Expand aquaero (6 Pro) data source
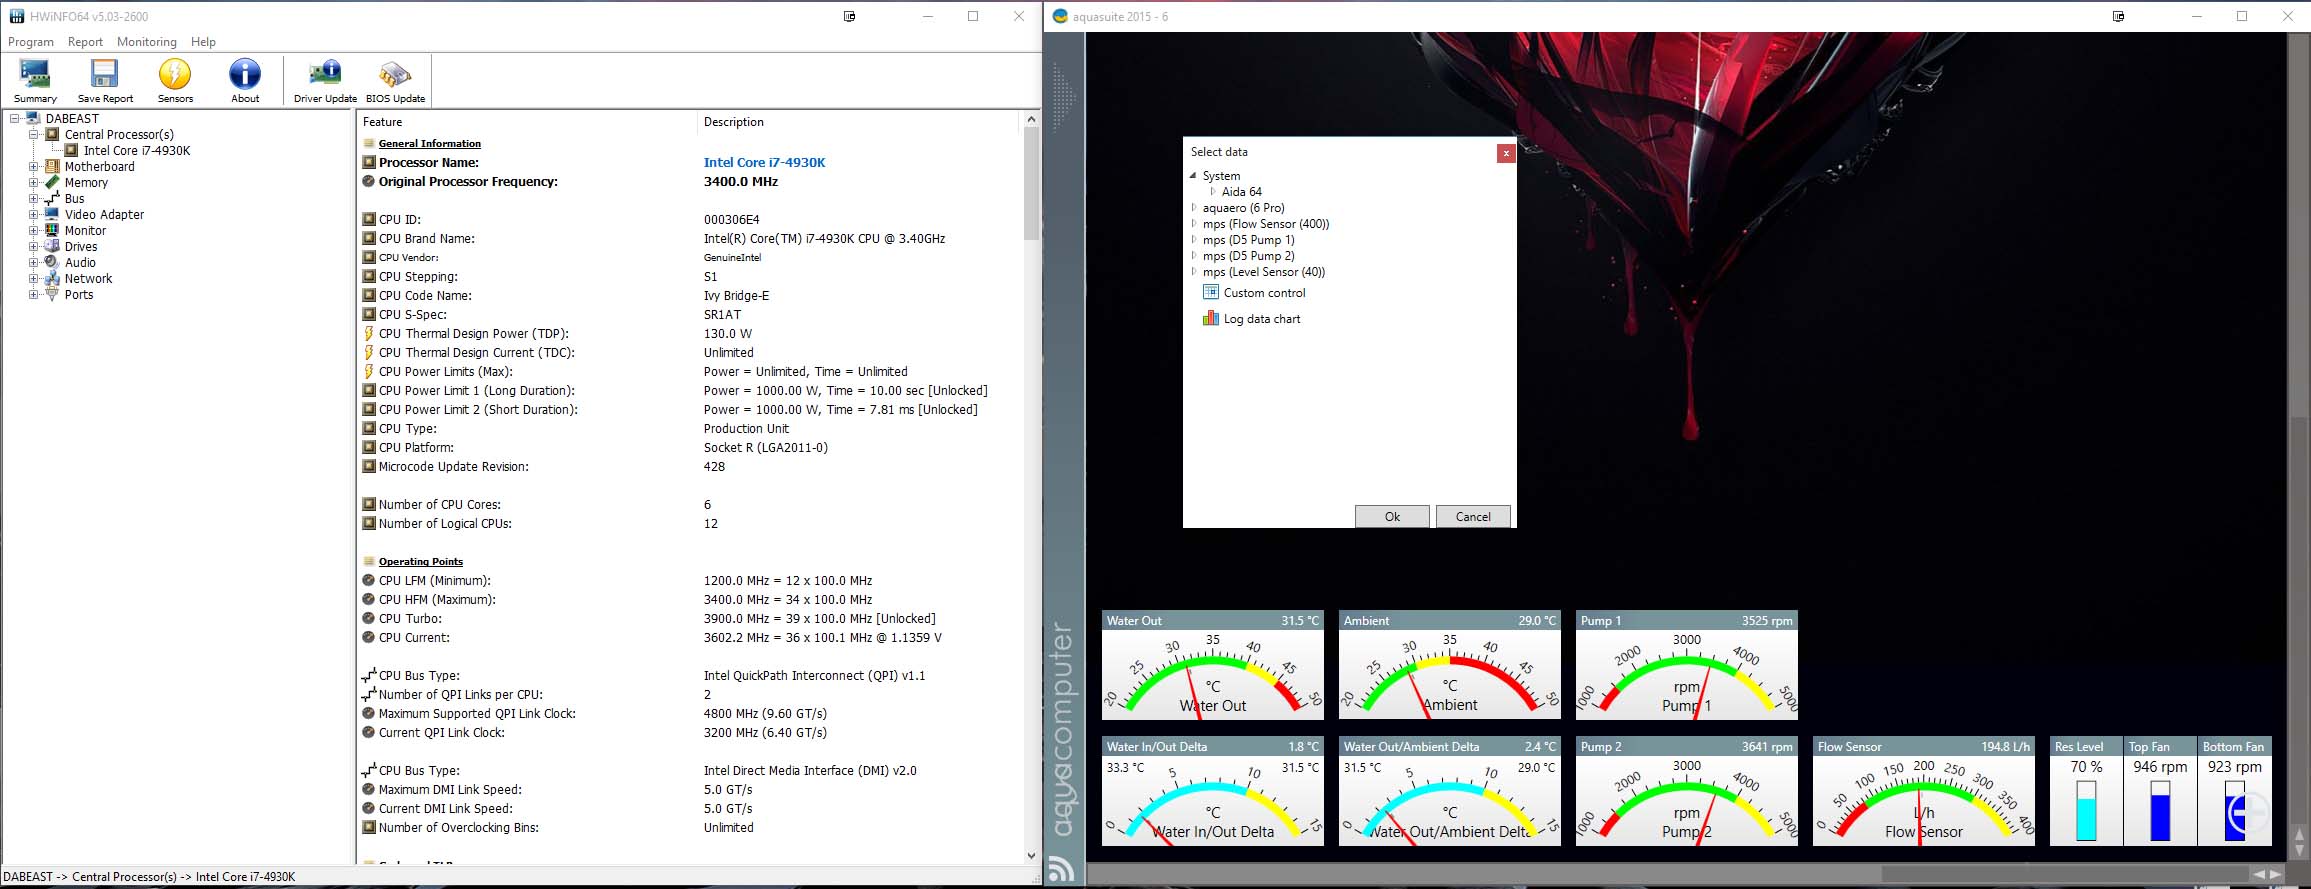 pos(1194,208)
